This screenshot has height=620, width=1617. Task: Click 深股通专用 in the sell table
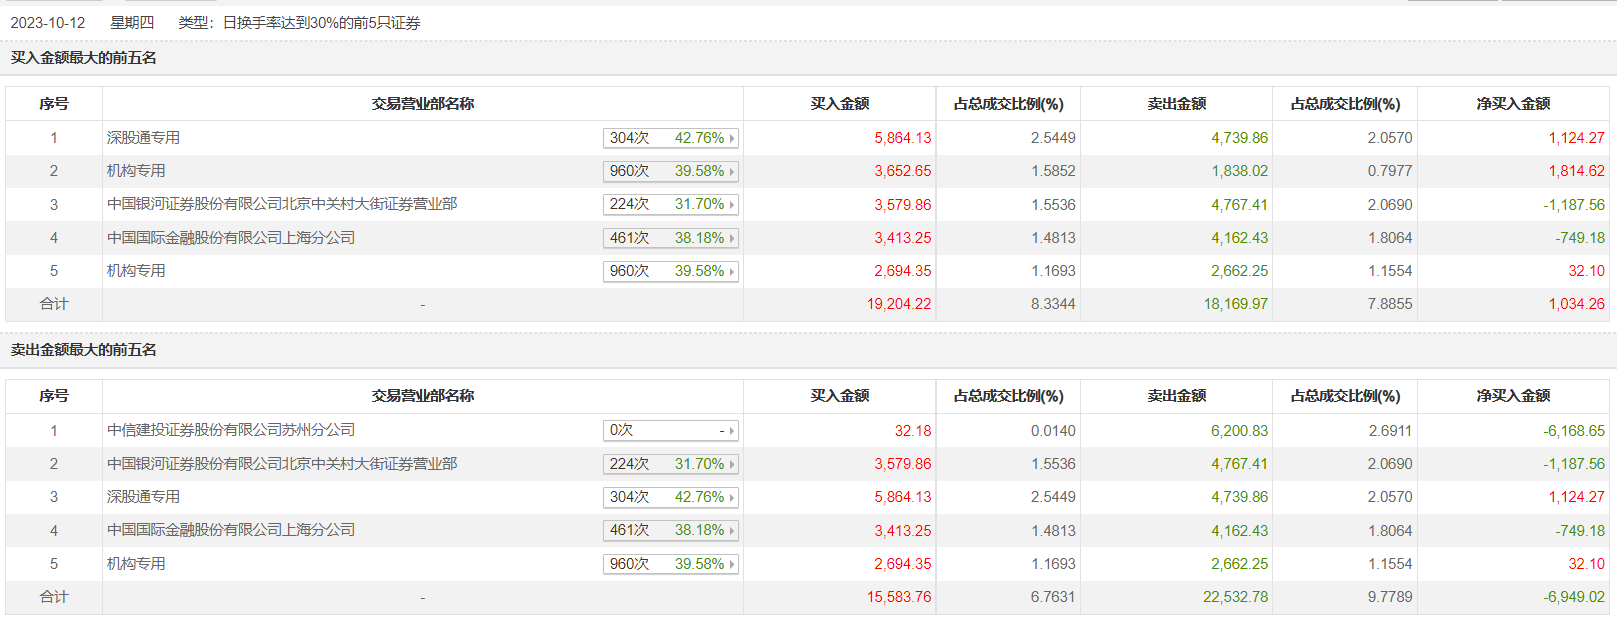click(x=143, y=497)
